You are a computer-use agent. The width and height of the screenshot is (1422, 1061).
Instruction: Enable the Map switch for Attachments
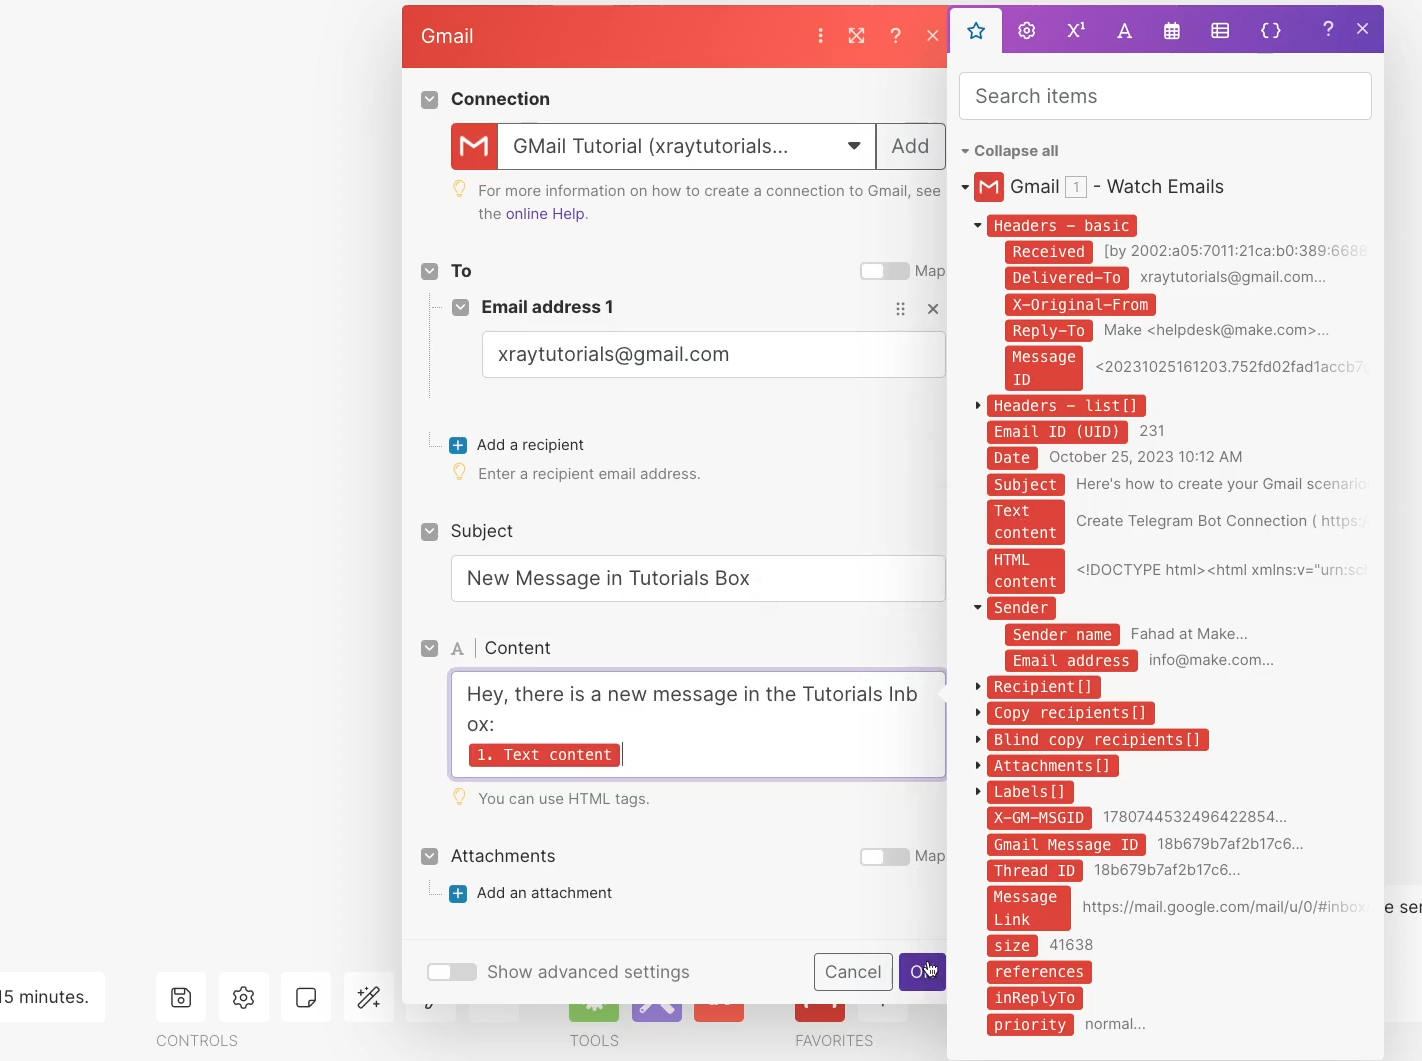884,856
